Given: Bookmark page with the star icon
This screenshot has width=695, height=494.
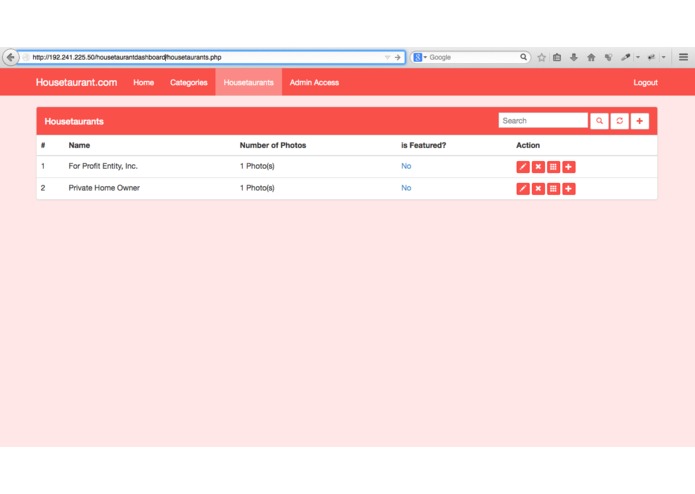Looking at the screenshot, I should pos(541,57).
